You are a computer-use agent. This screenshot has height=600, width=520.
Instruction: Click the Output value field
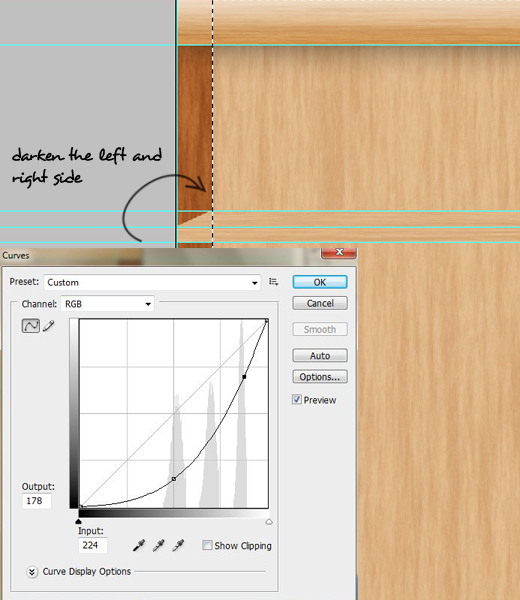click(37, 501)
